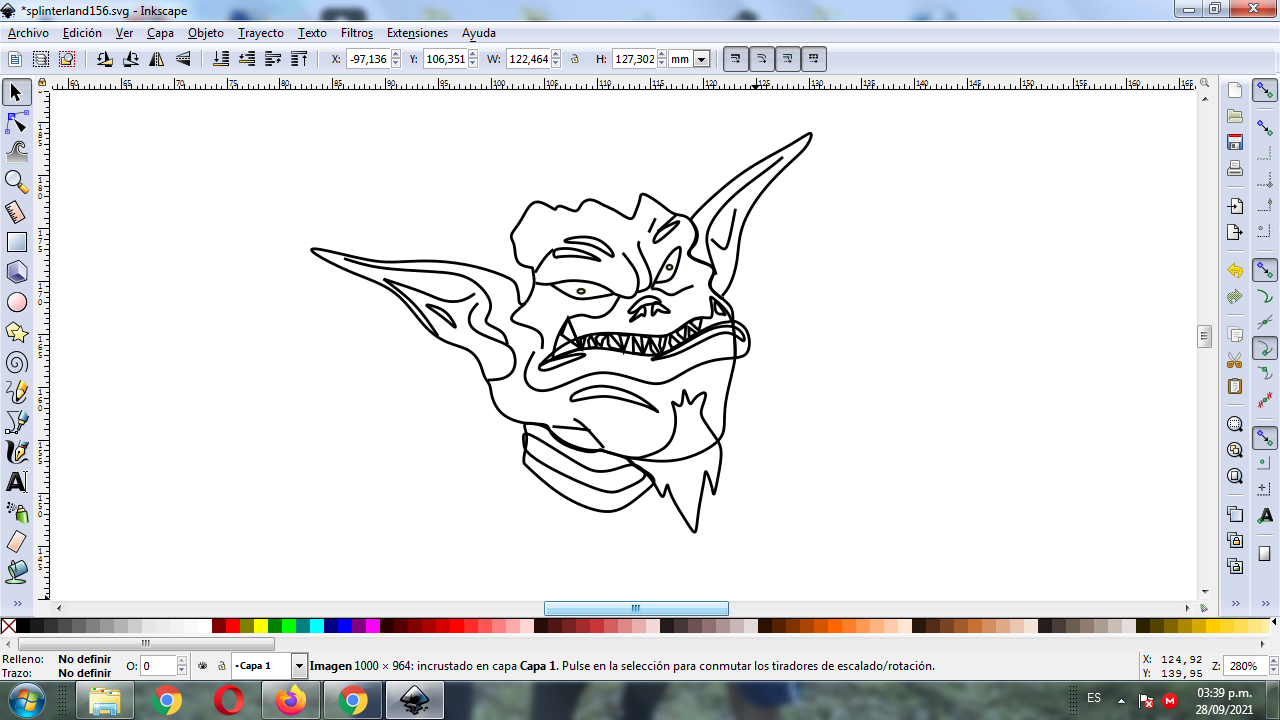Select the Zoom magnifier tool
Image resolution: width=1280 pixels, height=720 pixels.
16,182
